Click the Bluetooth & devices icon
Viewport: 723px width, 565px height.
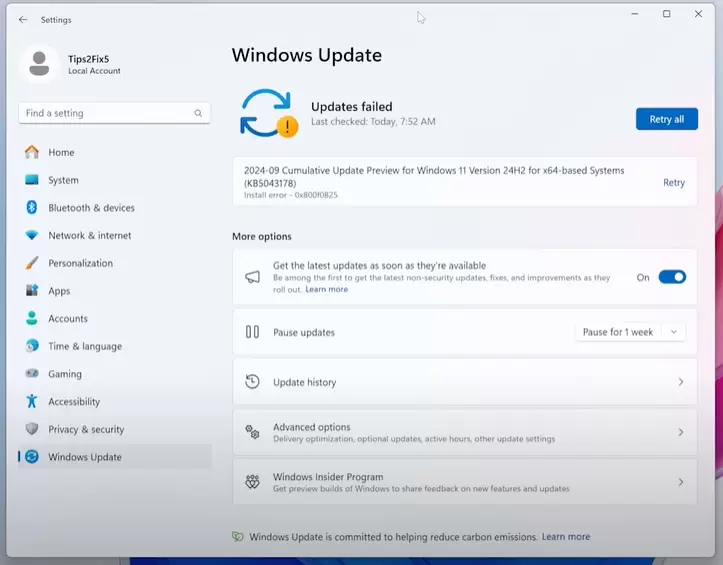click(x=32, y=208)
